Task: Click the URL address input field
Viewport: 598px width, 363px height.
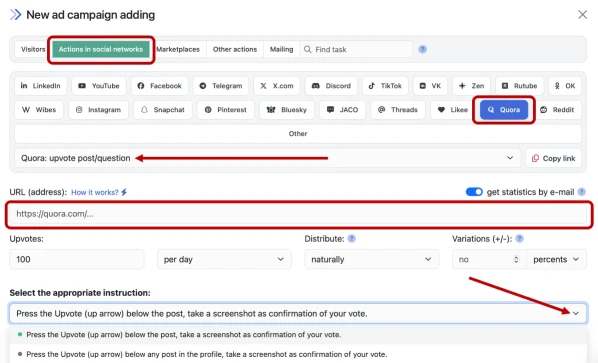Action: (x=298, y=214)
